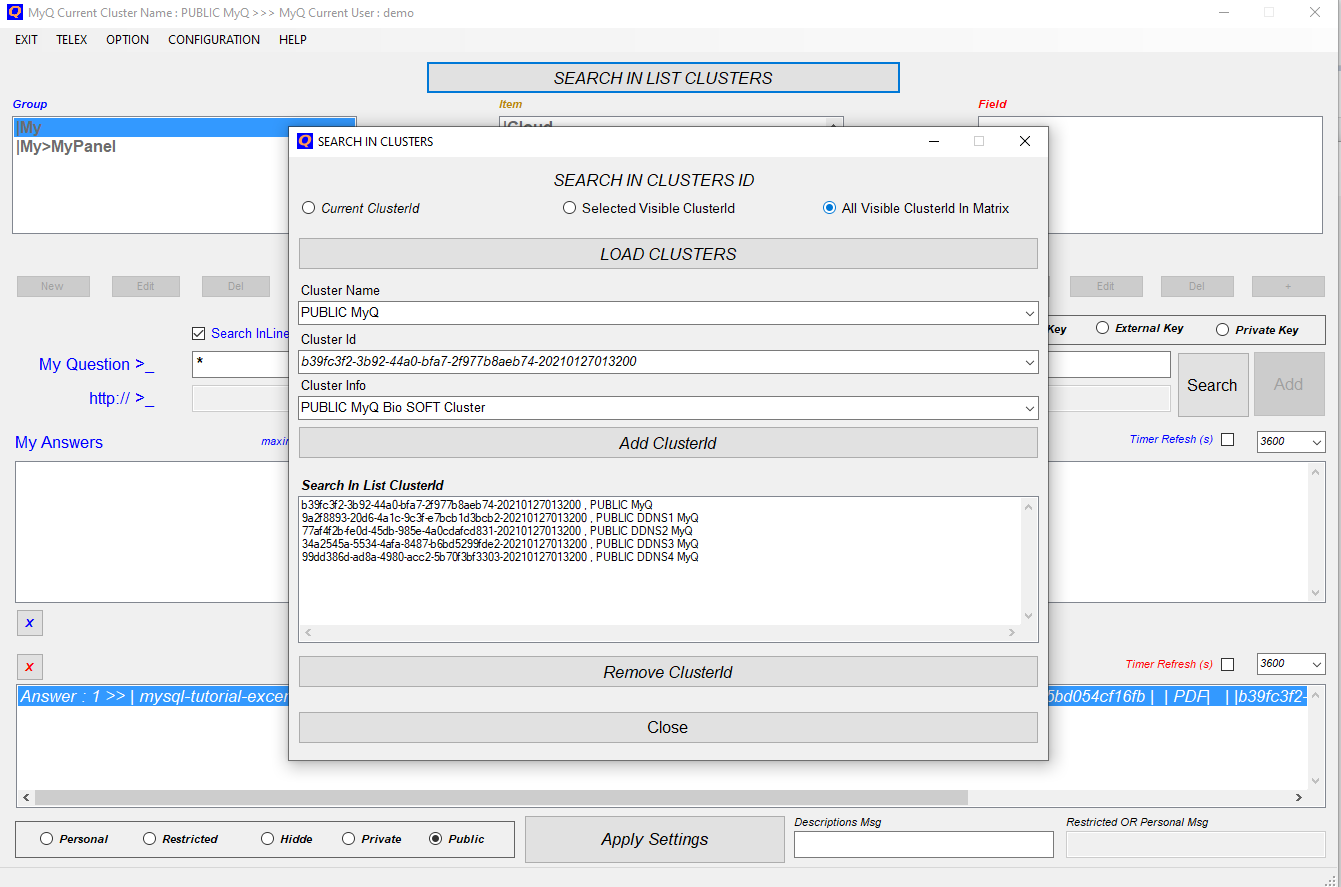Open the CONFIGURATION menu
This screenshot has width=1341, height=887.
214,40
